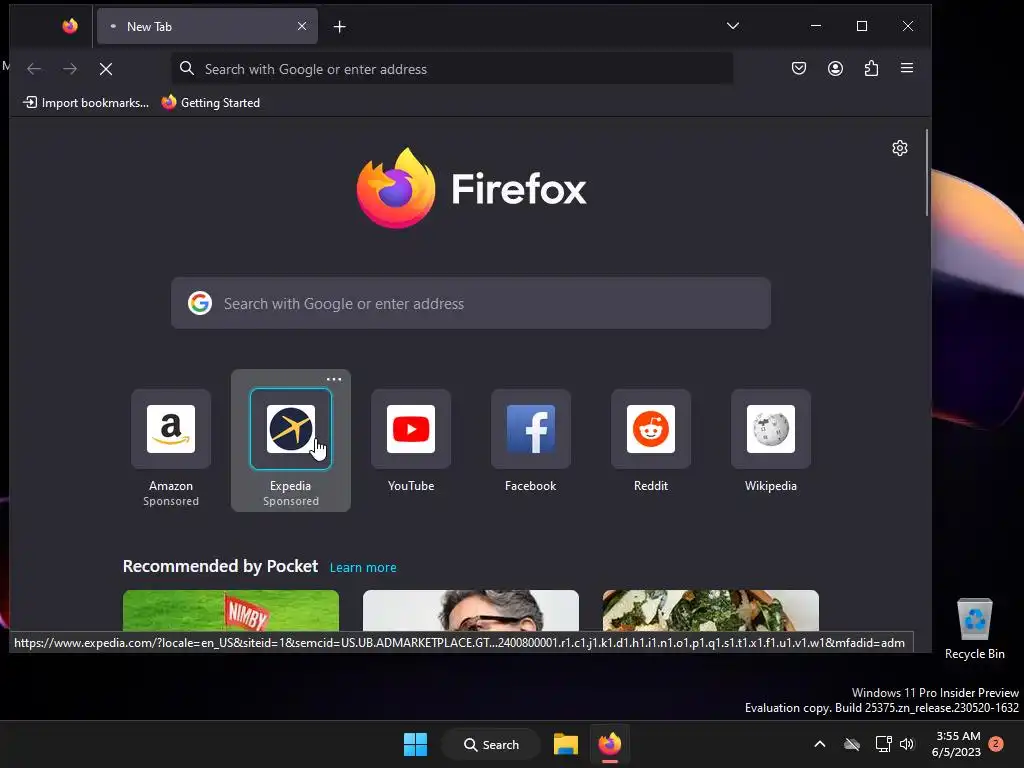Open the man with glasses Pocket story

(x=471, y=611)
